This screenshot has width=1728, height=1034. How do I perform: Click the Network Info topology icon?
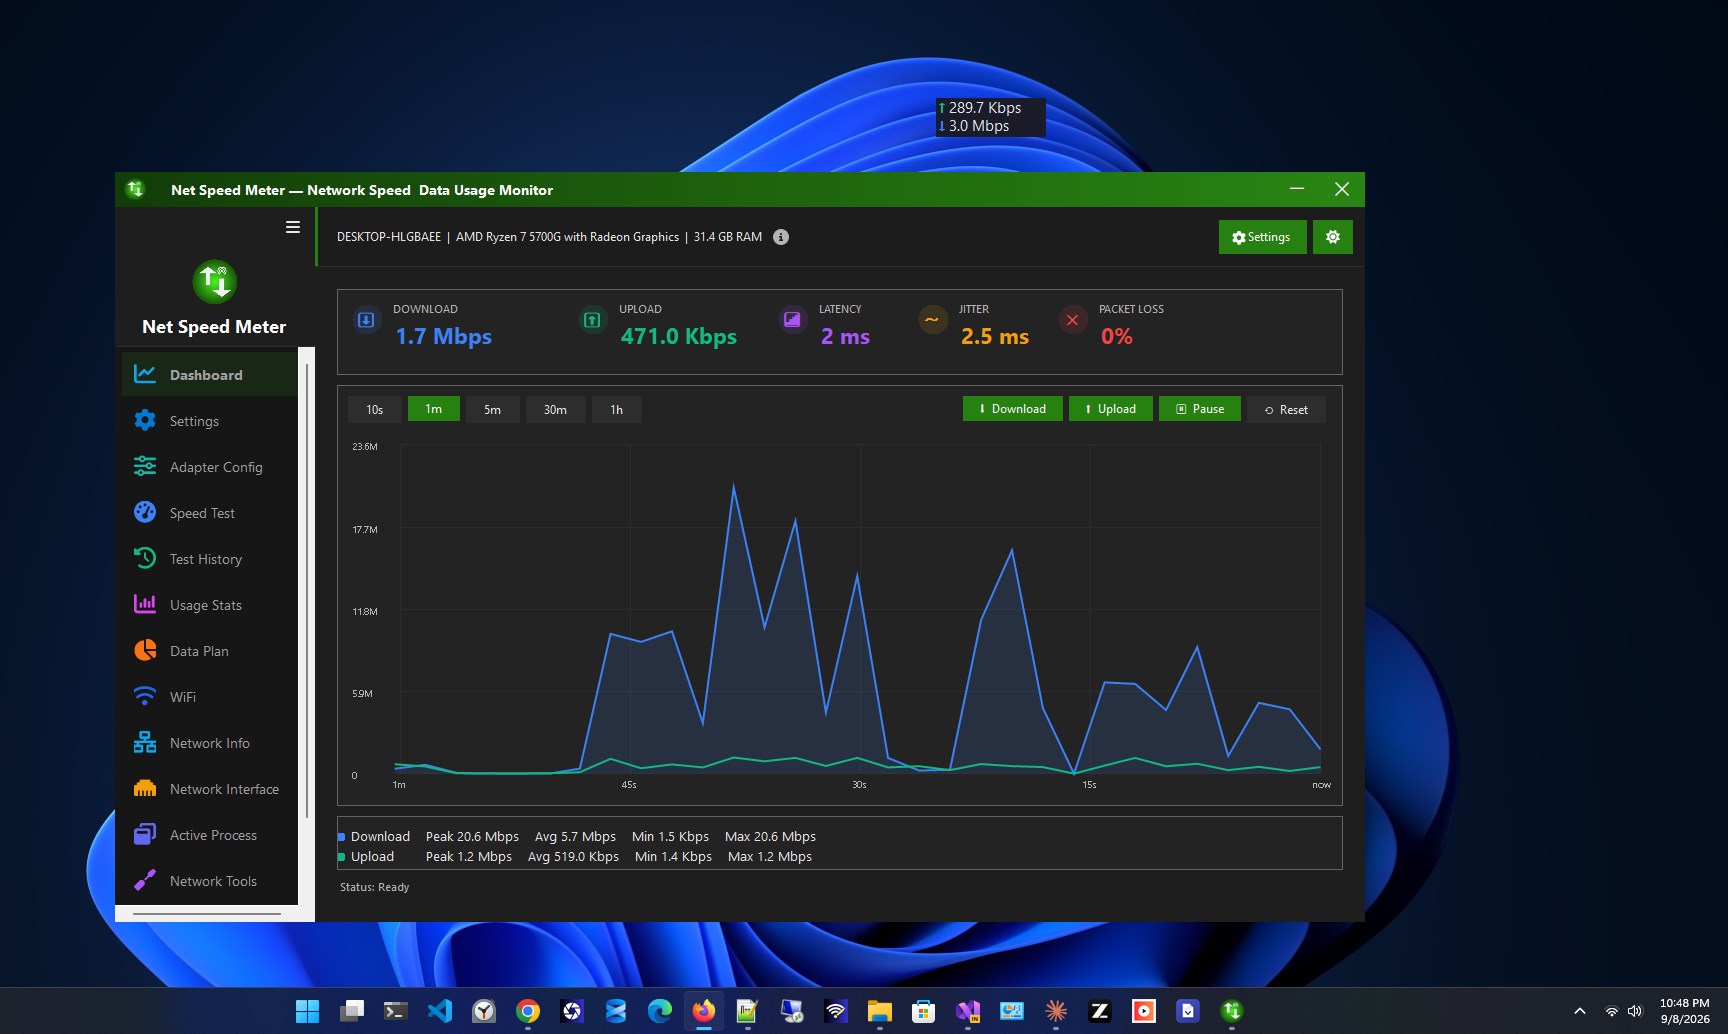point(145,743)
